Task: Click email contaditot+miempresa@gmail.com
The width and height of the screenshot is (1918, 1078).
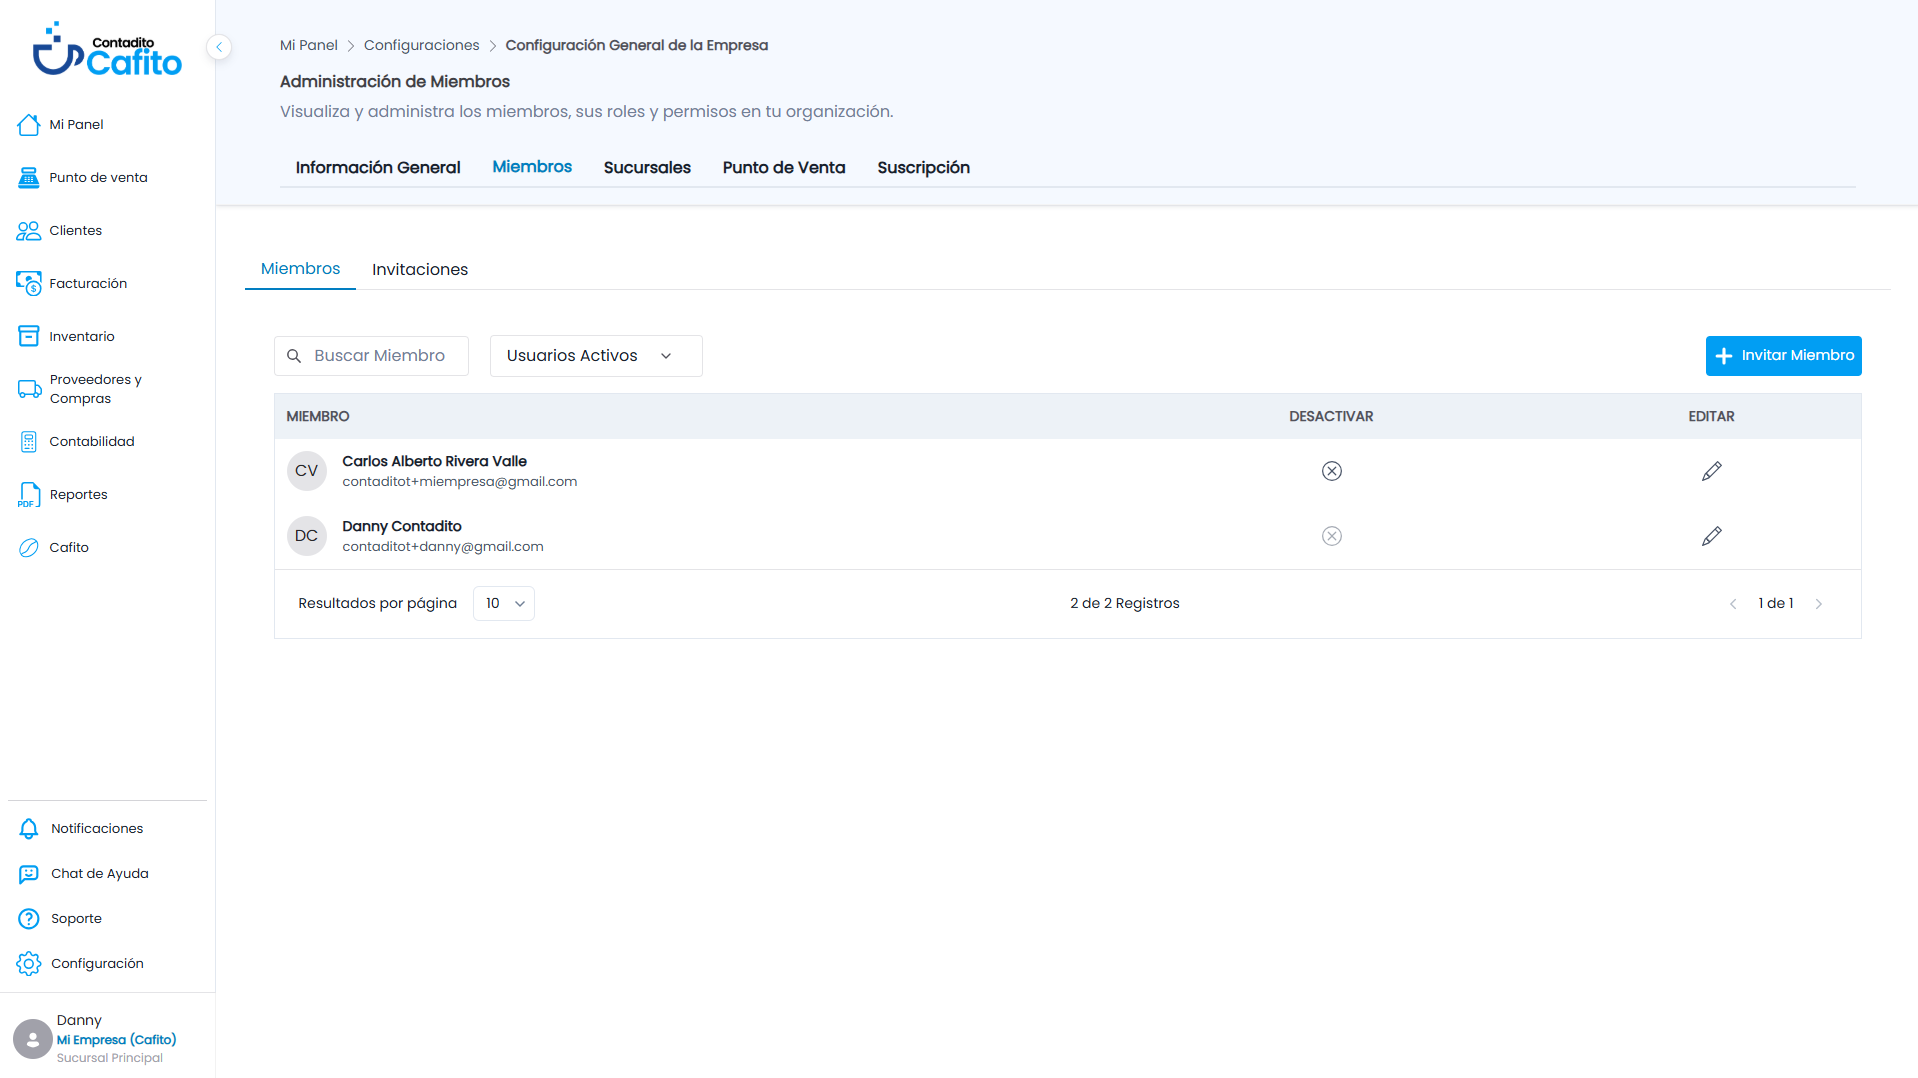Action: [459, 482]
